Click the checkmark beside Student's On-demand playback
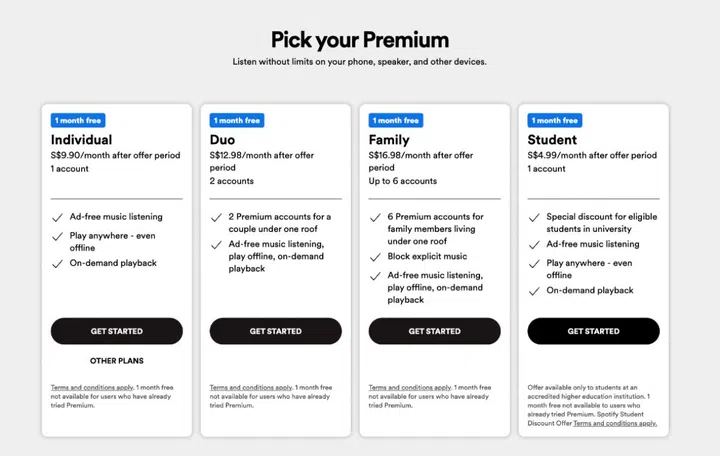 point(534,291)
